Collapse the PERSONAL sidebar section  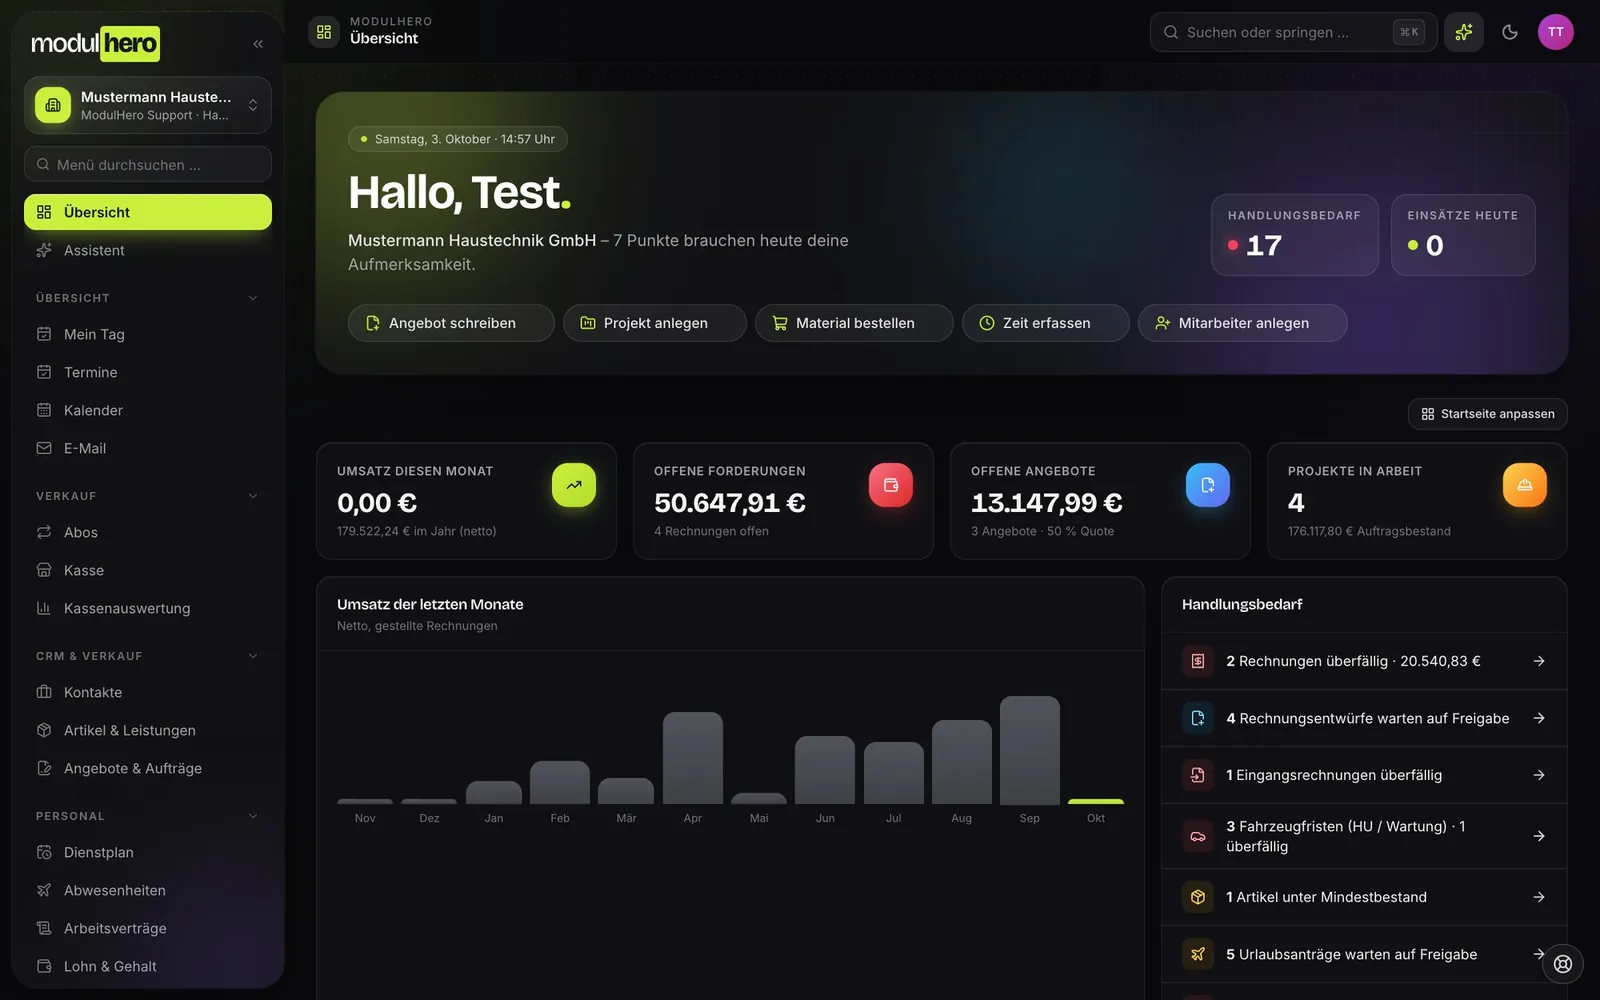[x=253, y=816]
